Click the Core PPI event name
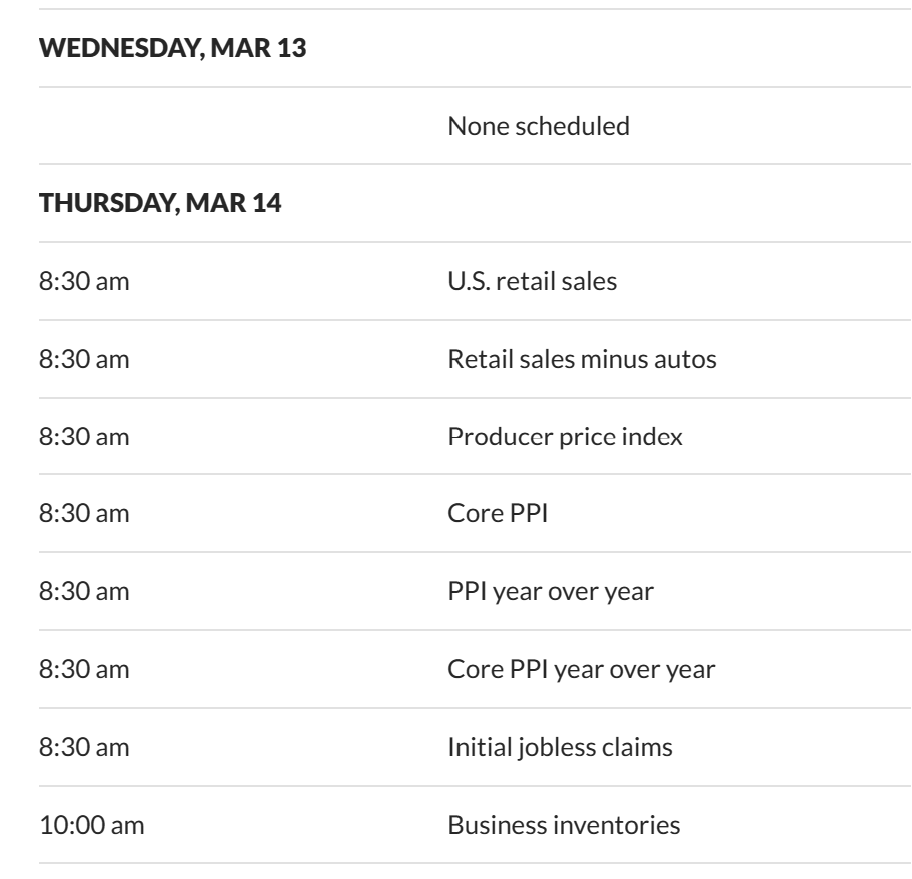Viewport: 912px width, 879px height. [x=497, y=515]
